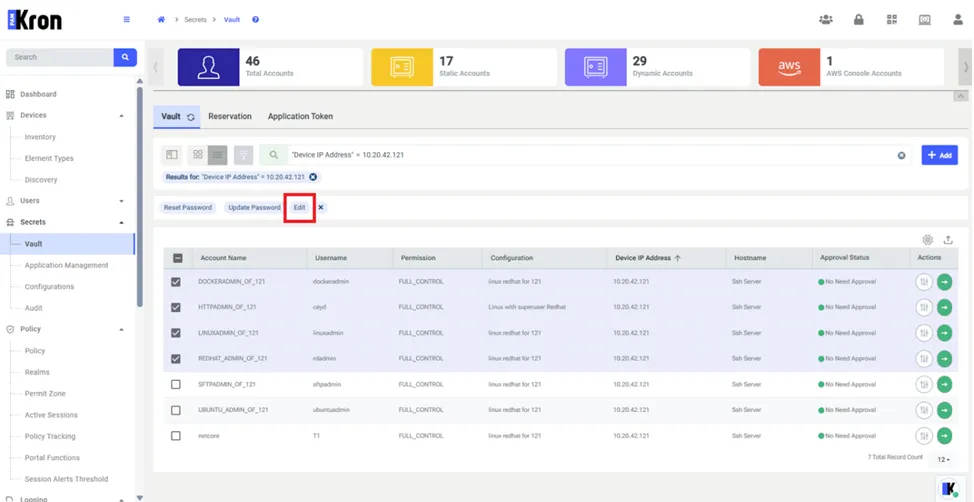The width and height of the screenshot is (974, 502).
Task: Click the green search magnifier icon
Action: click(273, 155)
